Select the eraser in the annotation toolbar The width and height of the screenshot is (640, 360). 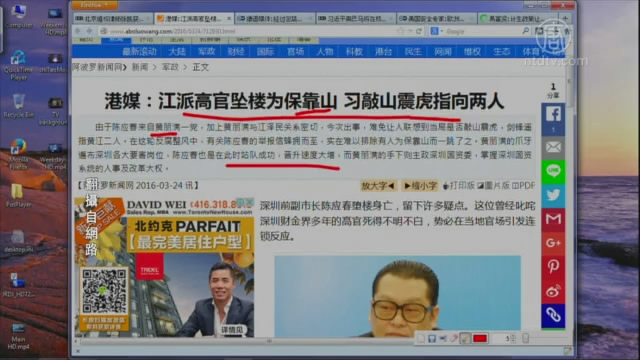click(x=453, y=338)
